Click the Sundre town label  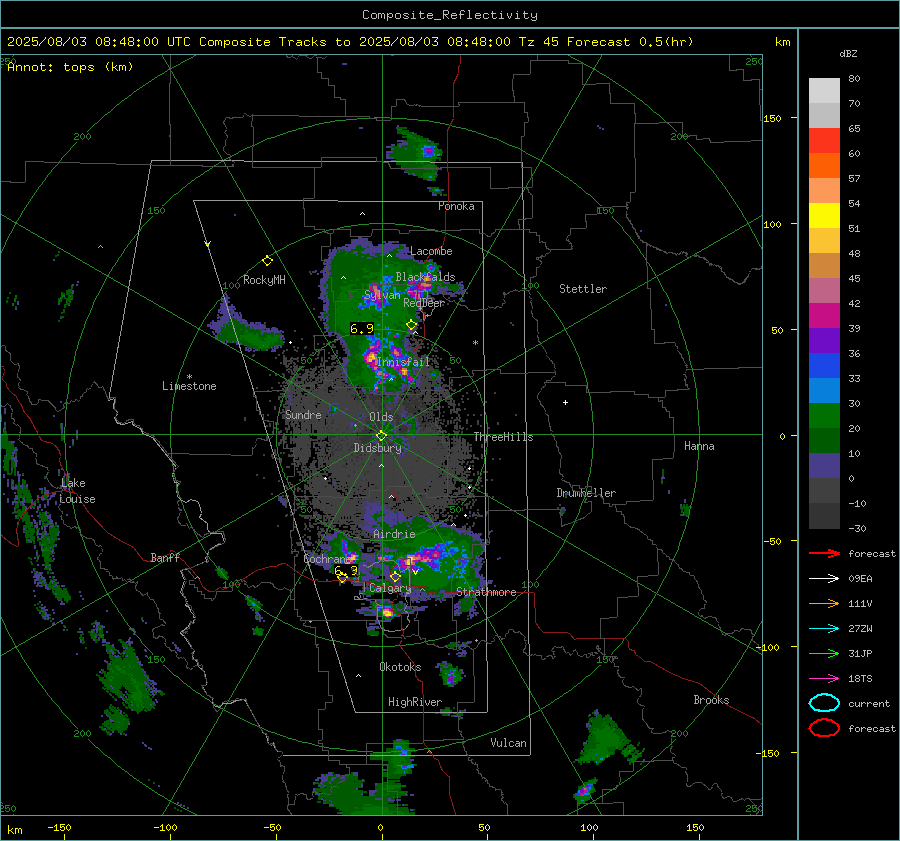coord(303,414)
